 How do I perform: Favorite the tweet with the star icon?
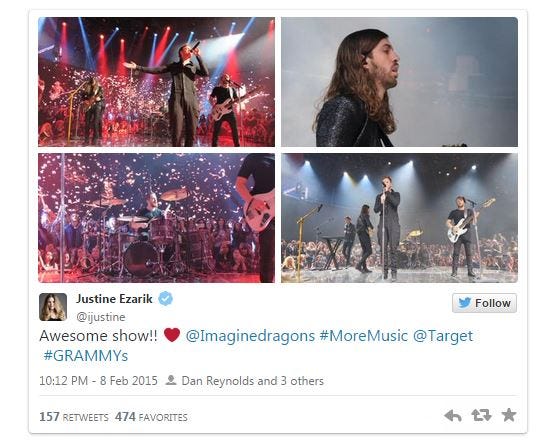point(509,415)
